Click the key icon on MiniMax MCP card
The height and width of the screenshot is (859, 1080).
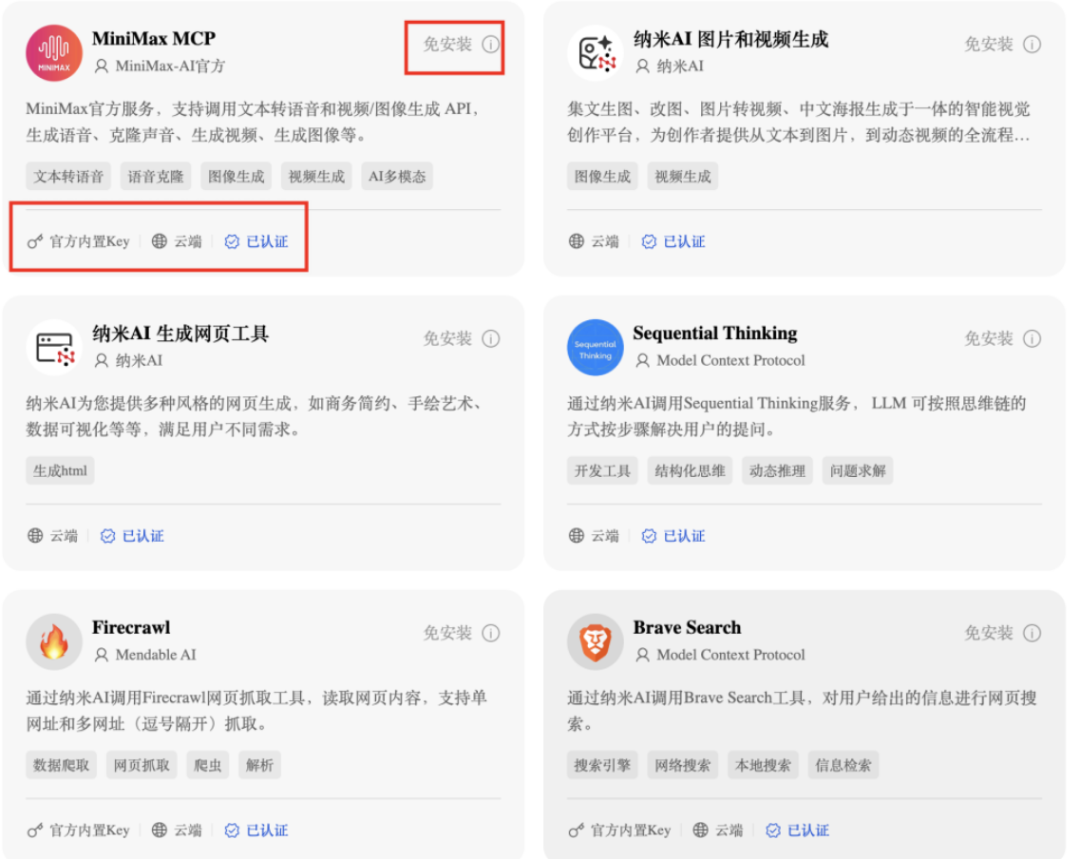(34, 242)
